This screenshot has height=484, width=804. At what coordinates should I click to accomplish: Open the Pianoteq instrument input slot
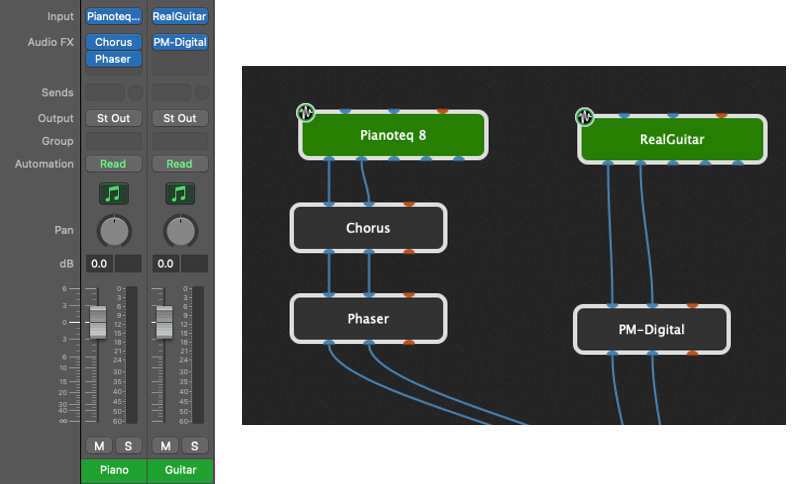coord(113,16)
